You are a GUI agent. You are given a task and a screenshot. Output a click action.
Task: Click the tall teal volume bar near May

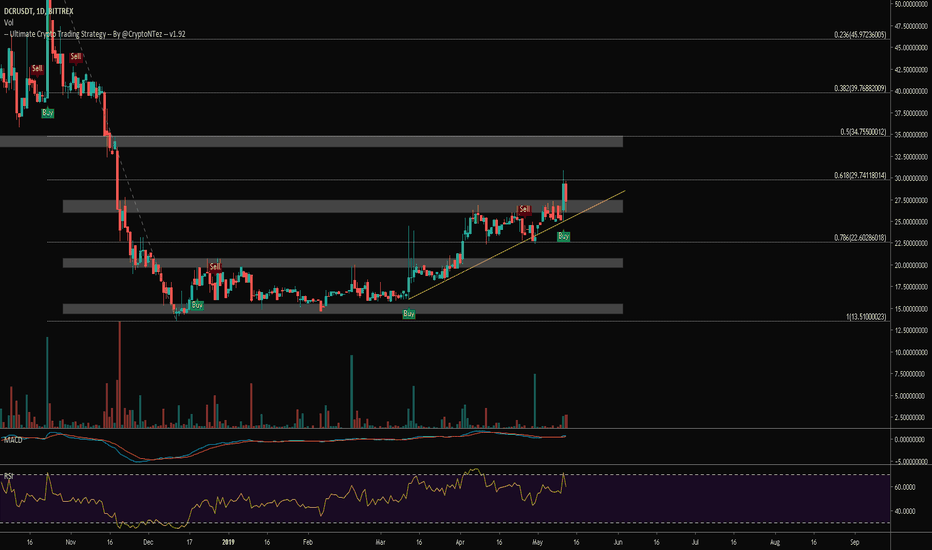click(x=535, y=401)
